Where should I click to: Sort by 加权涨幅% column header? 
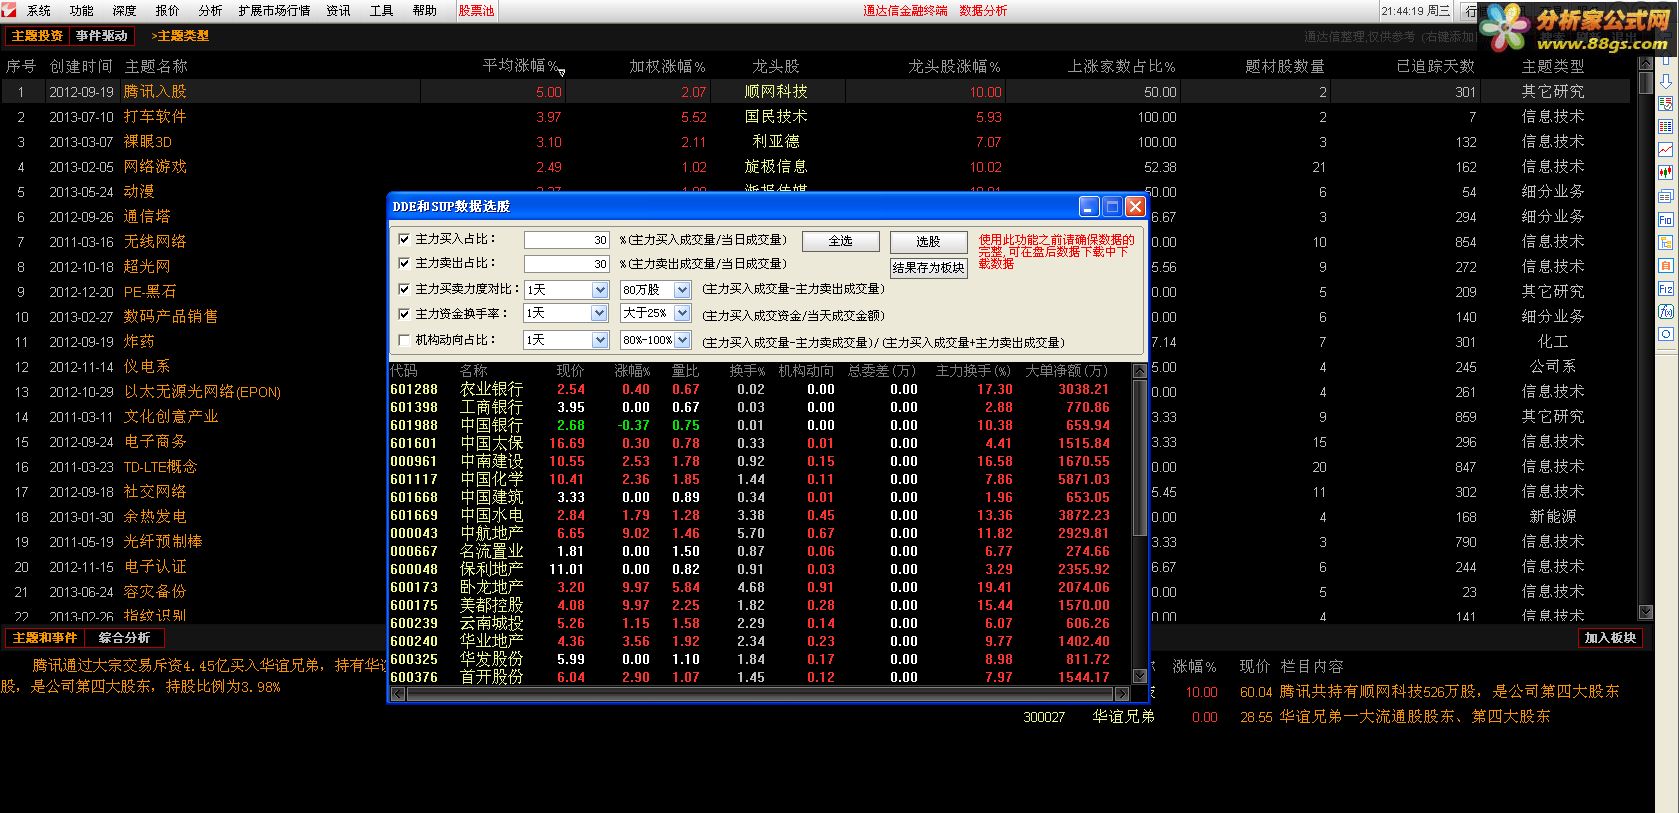coord(667,66)
